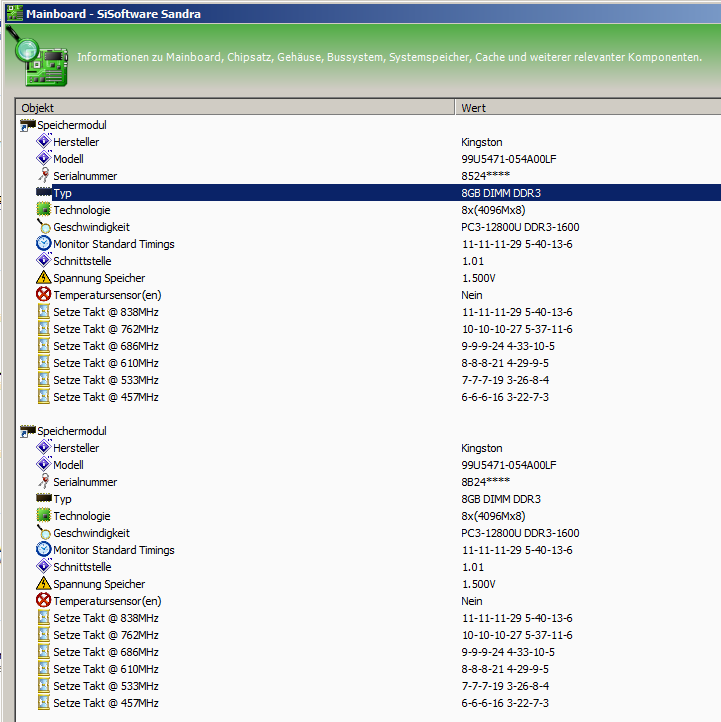721x722 pixels.
Task: Click second module's Technologie green chip icon
Action: point(44,515)
